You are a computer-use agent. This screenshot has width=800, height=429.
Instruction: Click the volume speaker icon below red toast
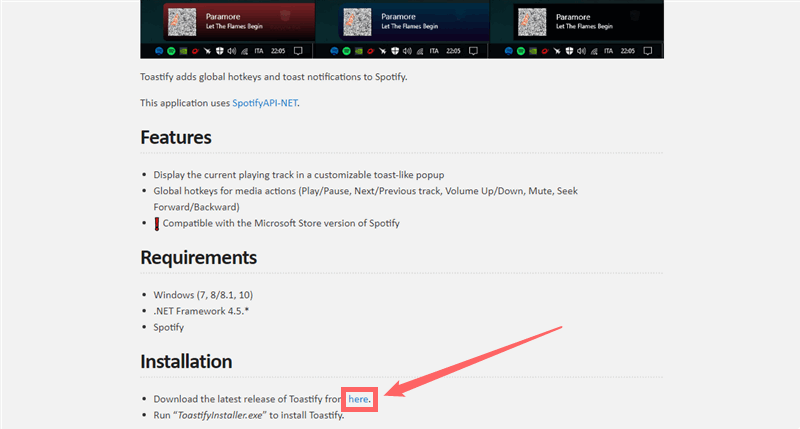(x=232, y=51)
